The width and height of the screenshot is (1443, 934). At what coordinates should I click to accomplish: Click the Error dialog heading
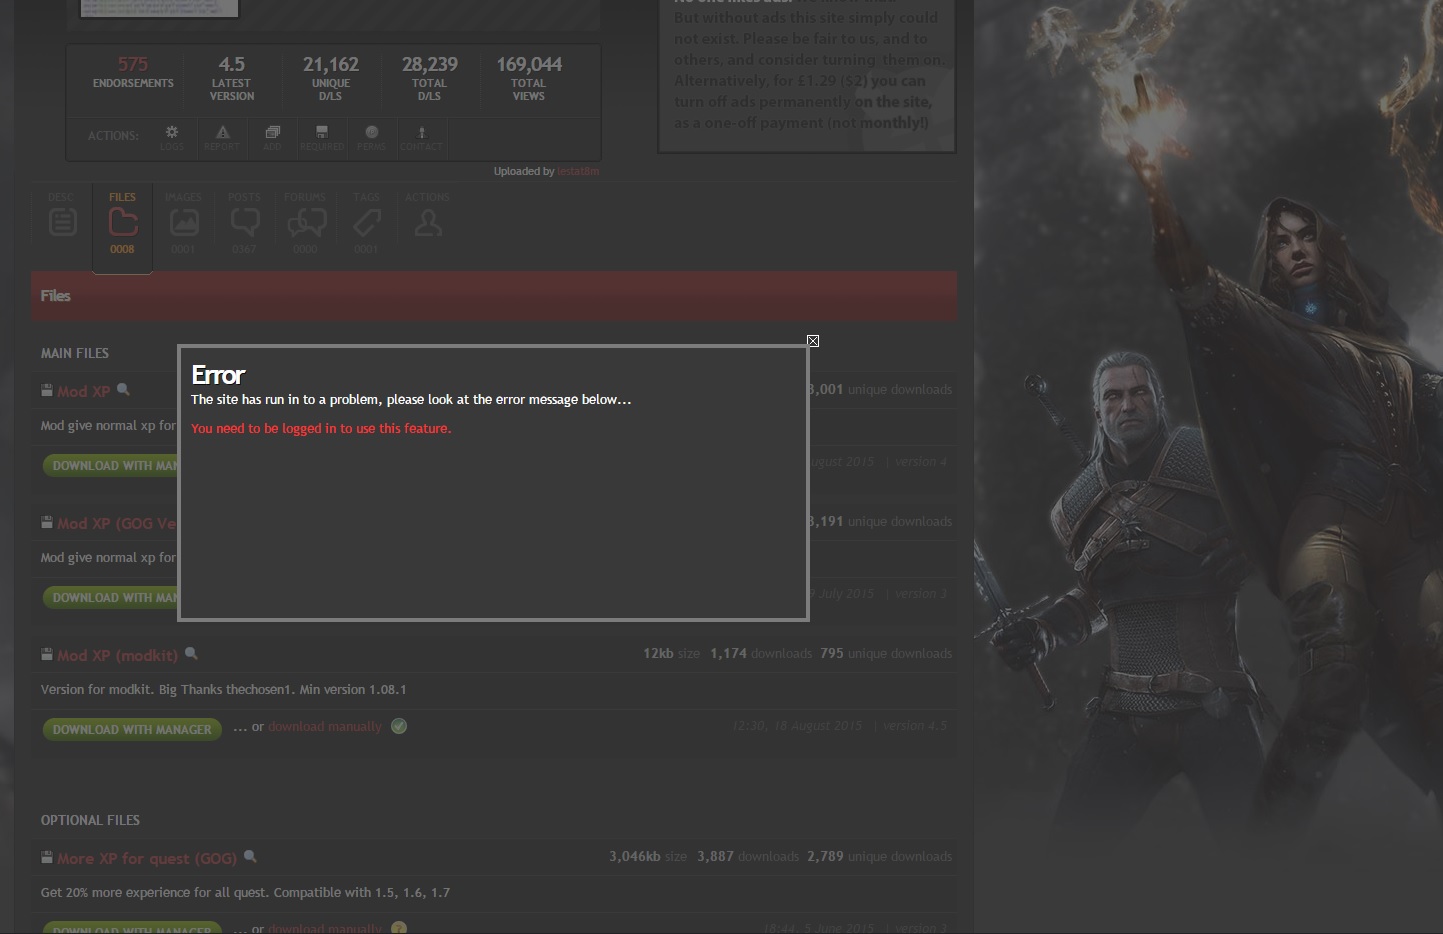tap(218, 375)
